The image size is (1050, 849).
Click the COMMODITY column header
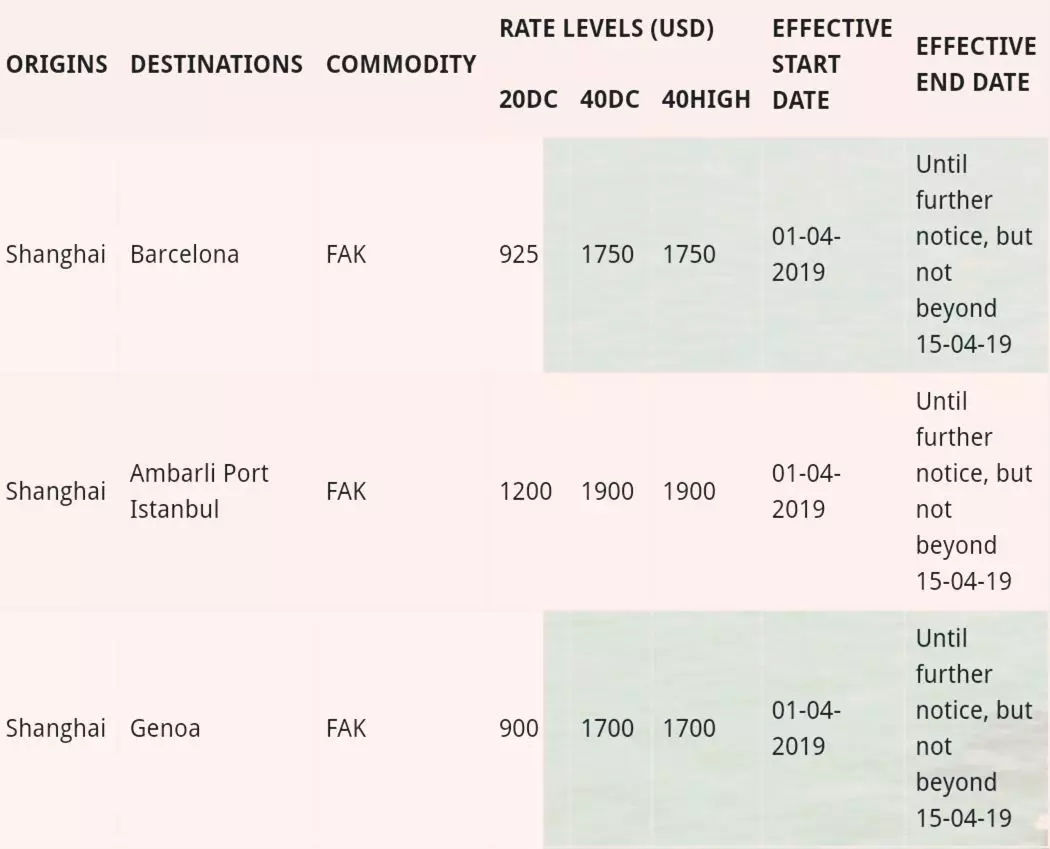click(x=401, y=64)
